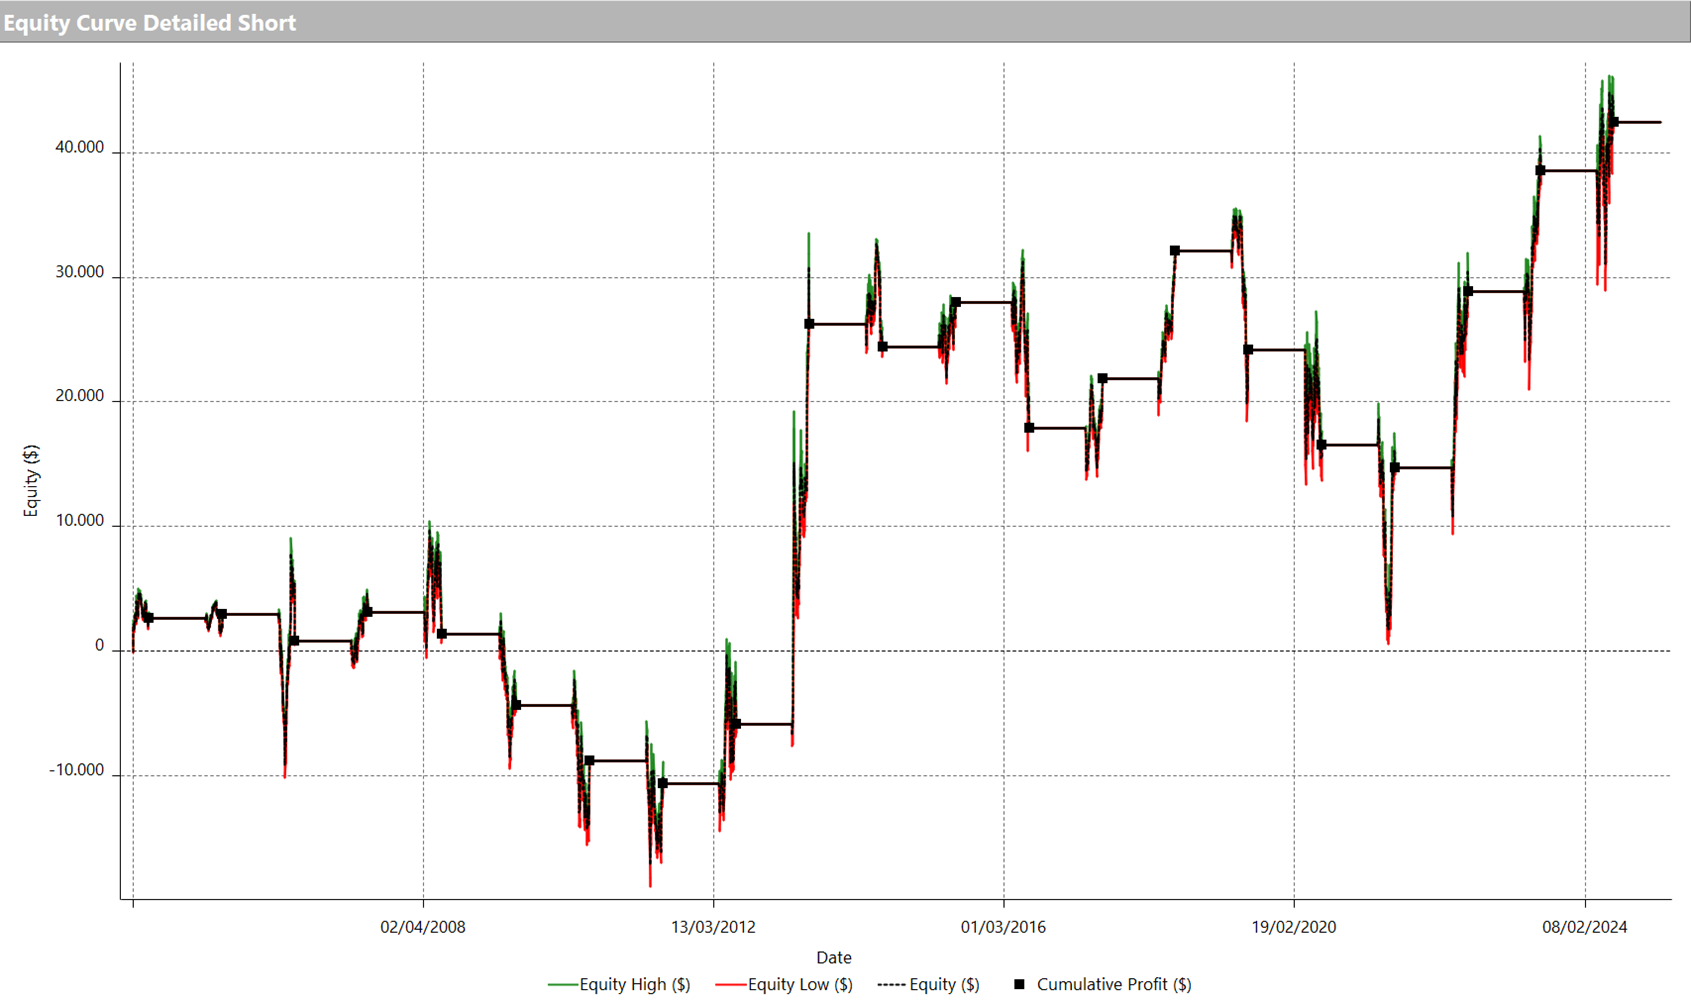Select the 01/03/2016 date label

tap(1003, 927)
